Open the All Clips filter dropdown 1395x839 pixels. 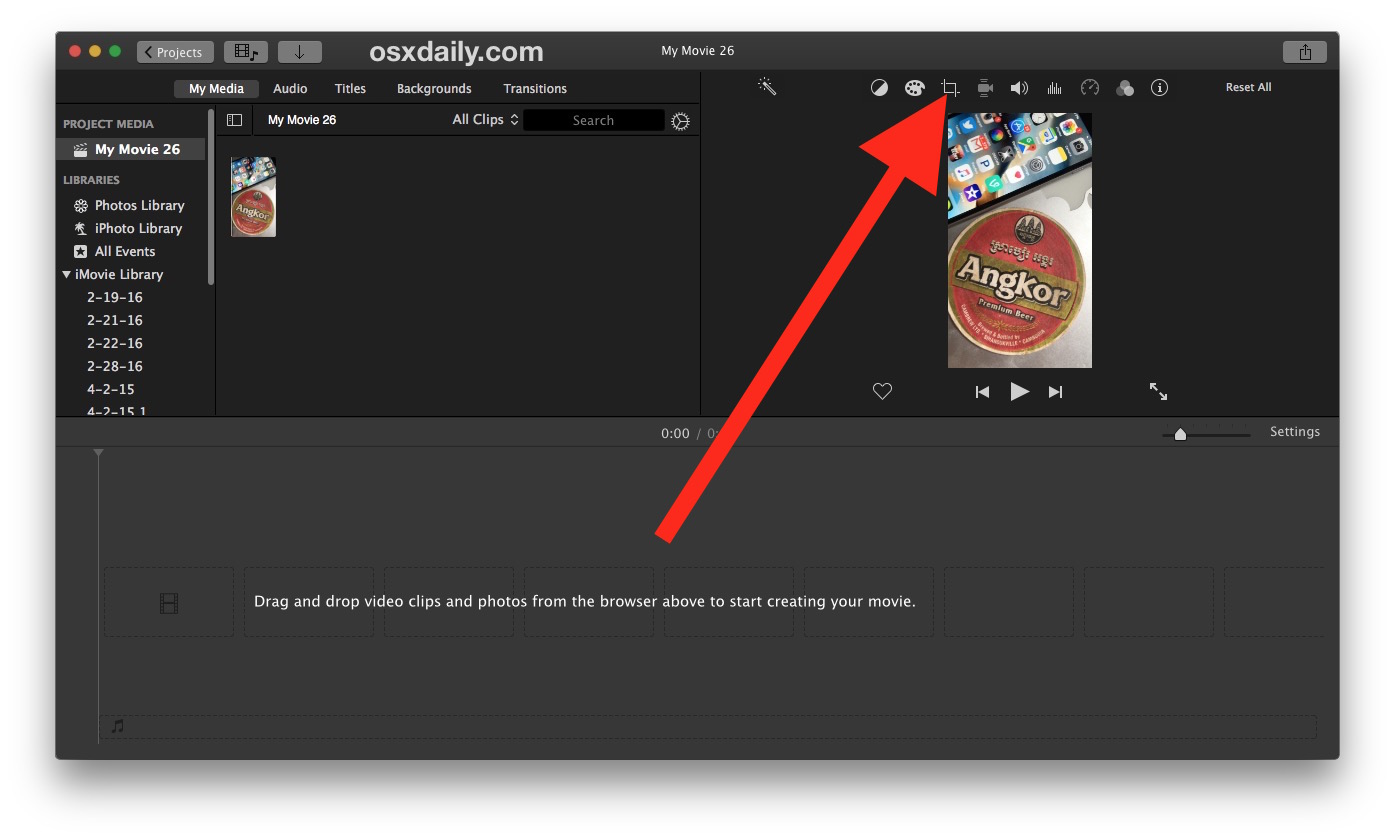[x=485, y=120]
